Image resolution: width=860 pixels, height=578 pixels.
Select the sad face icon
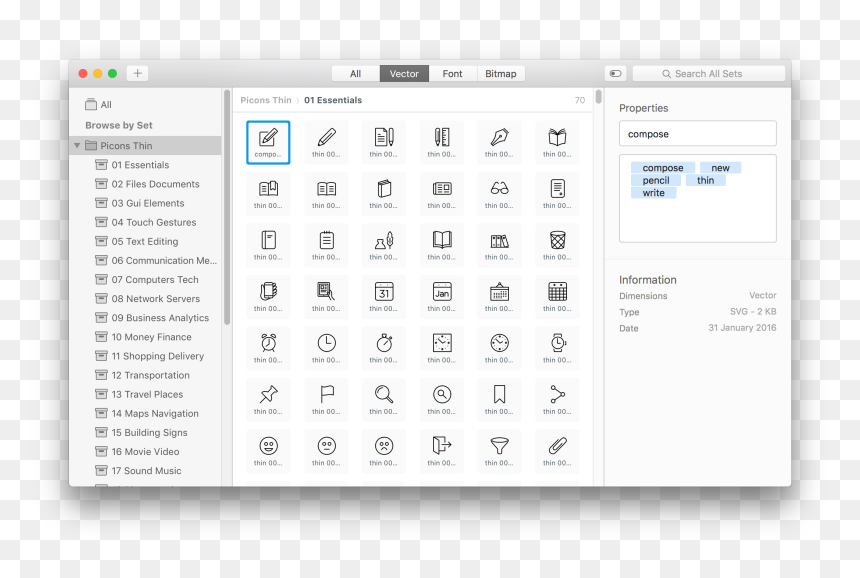pos(384,451)
